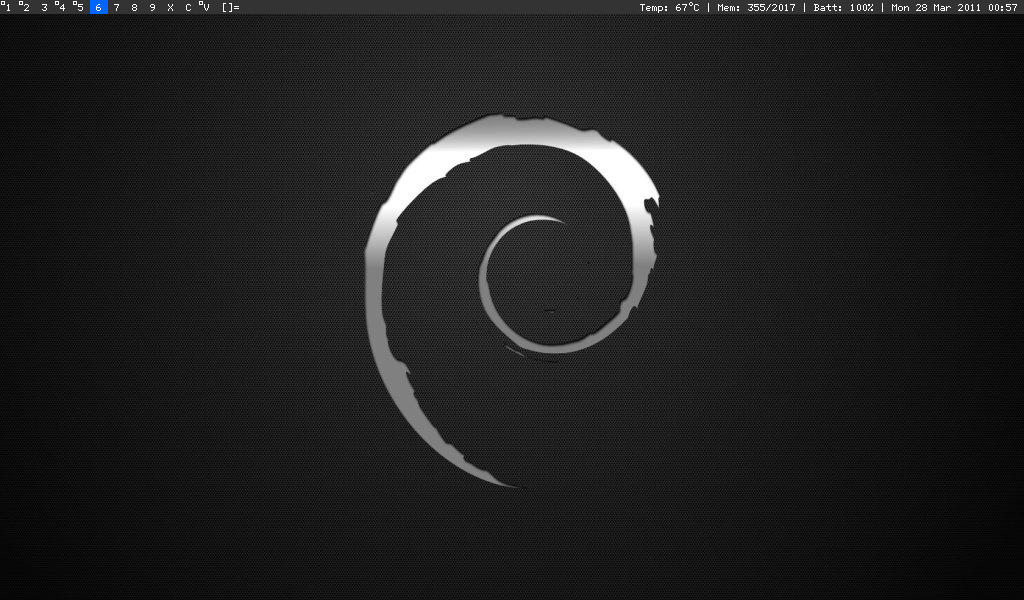Viewport: 1024px width, 600px height.
Task: Select the highlighted workspace tag 6
Action: (99, 7)
